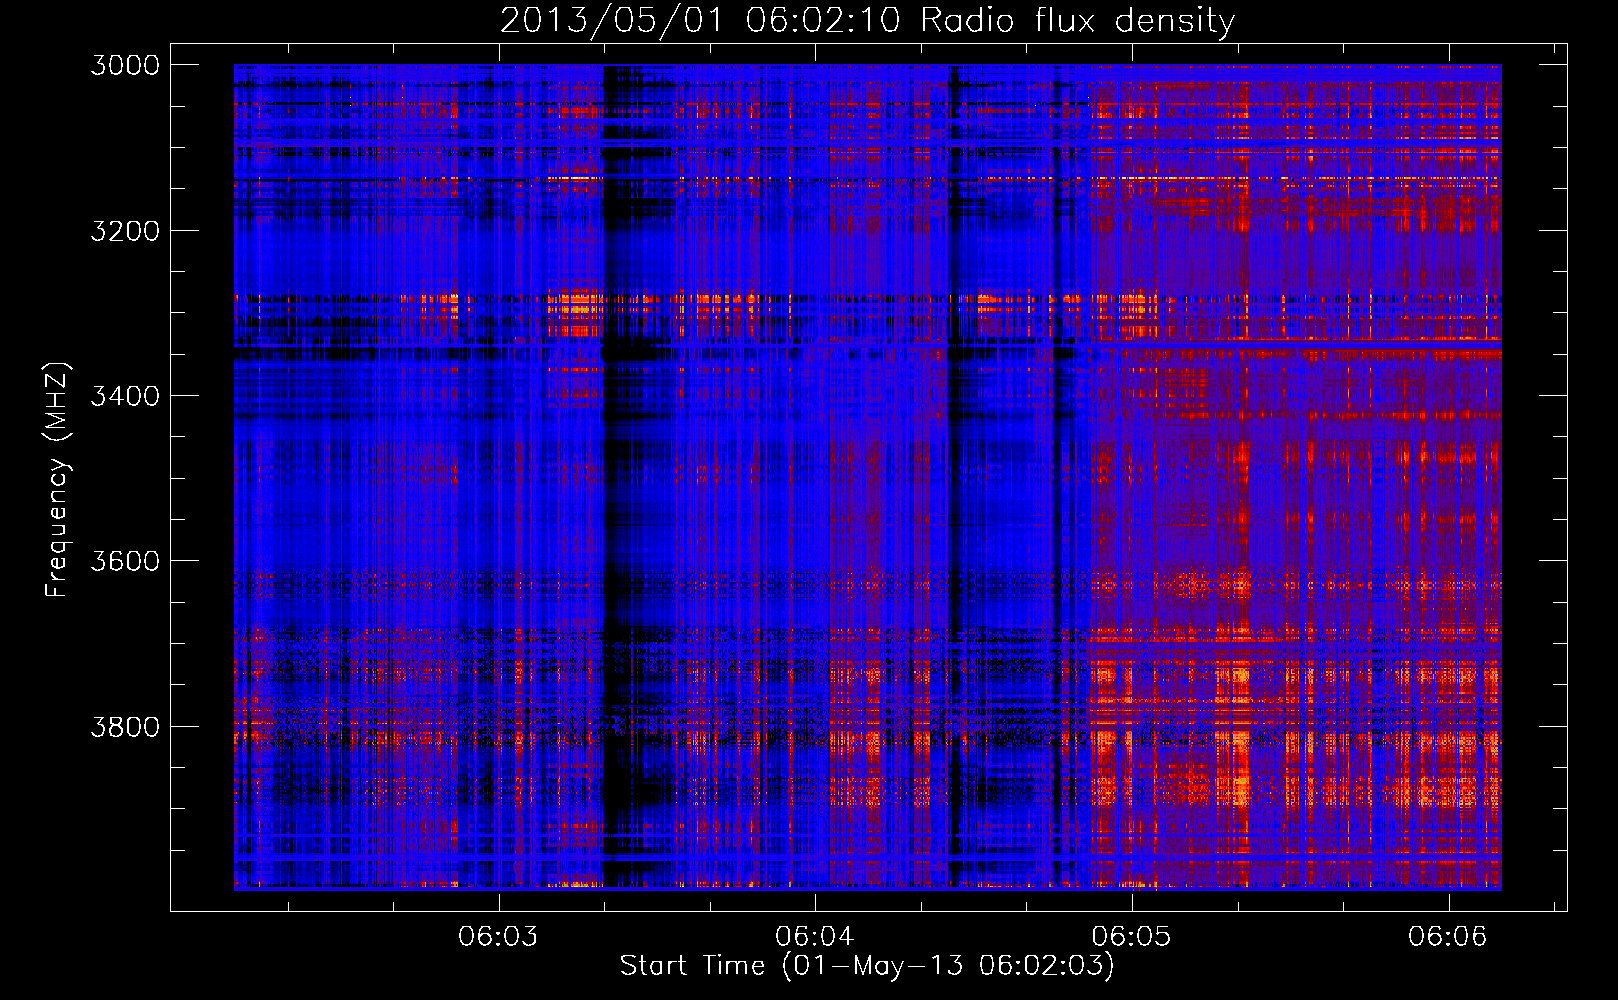
Task: Click the 3000 frequency axis label
Action: click(125, 65)
